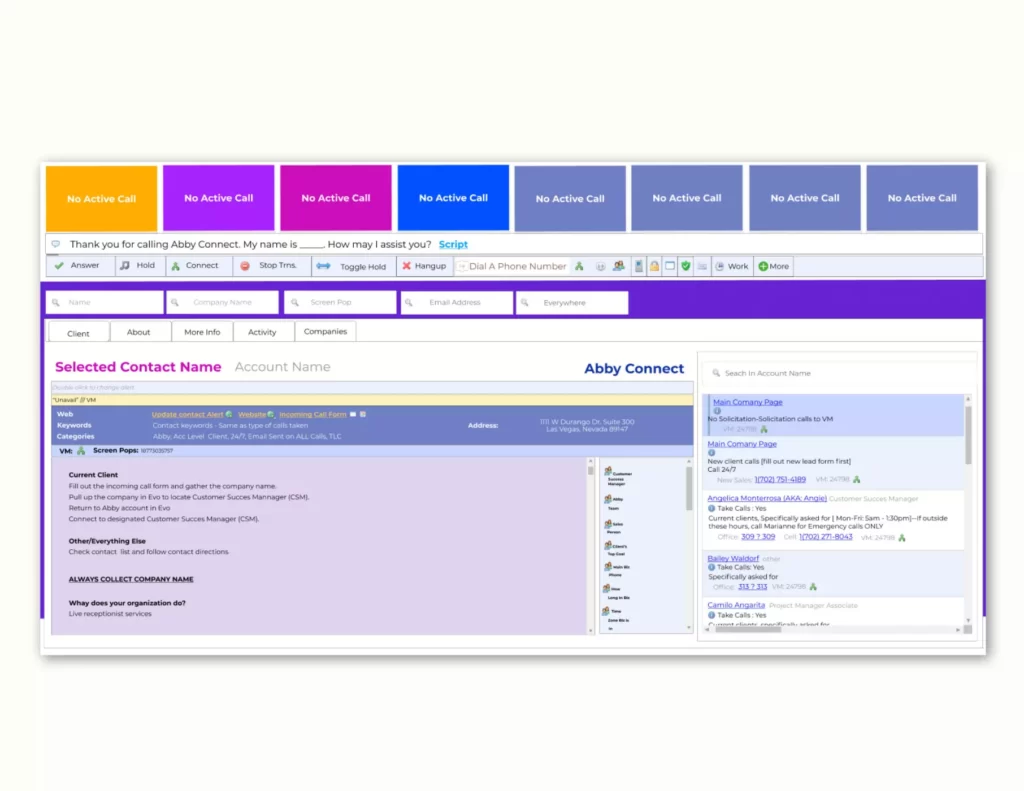Click the info icon beside Bailey's Take Calls
This screenshot has width=1024, height=791.
[x=712, y=568]
